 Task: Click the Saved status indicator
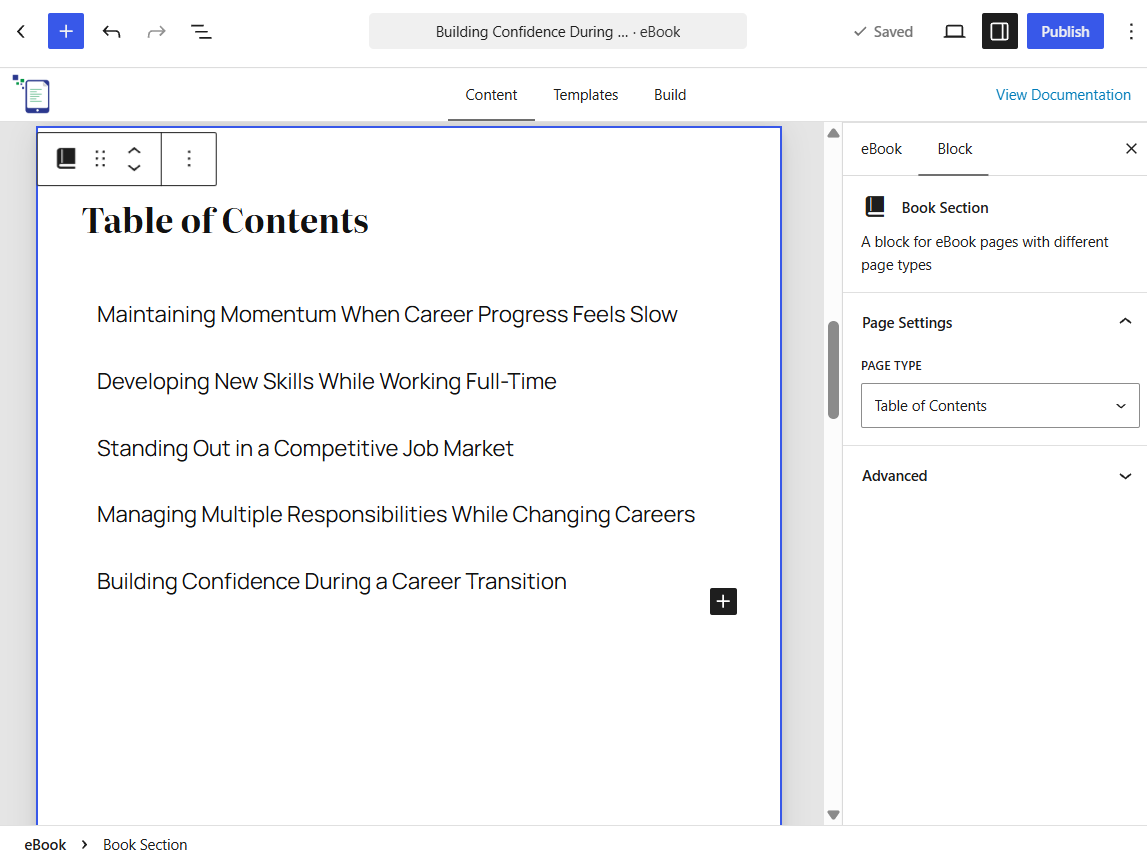click(883, 31)
